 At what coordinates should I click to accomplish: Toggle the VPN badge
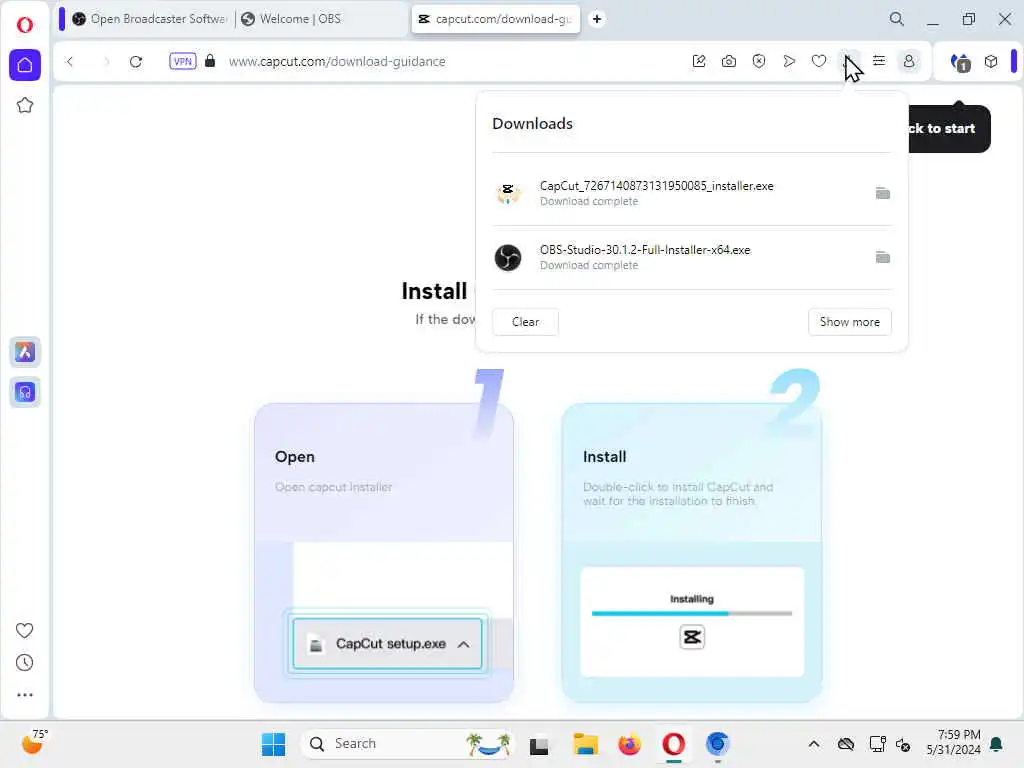click(183, 61)
